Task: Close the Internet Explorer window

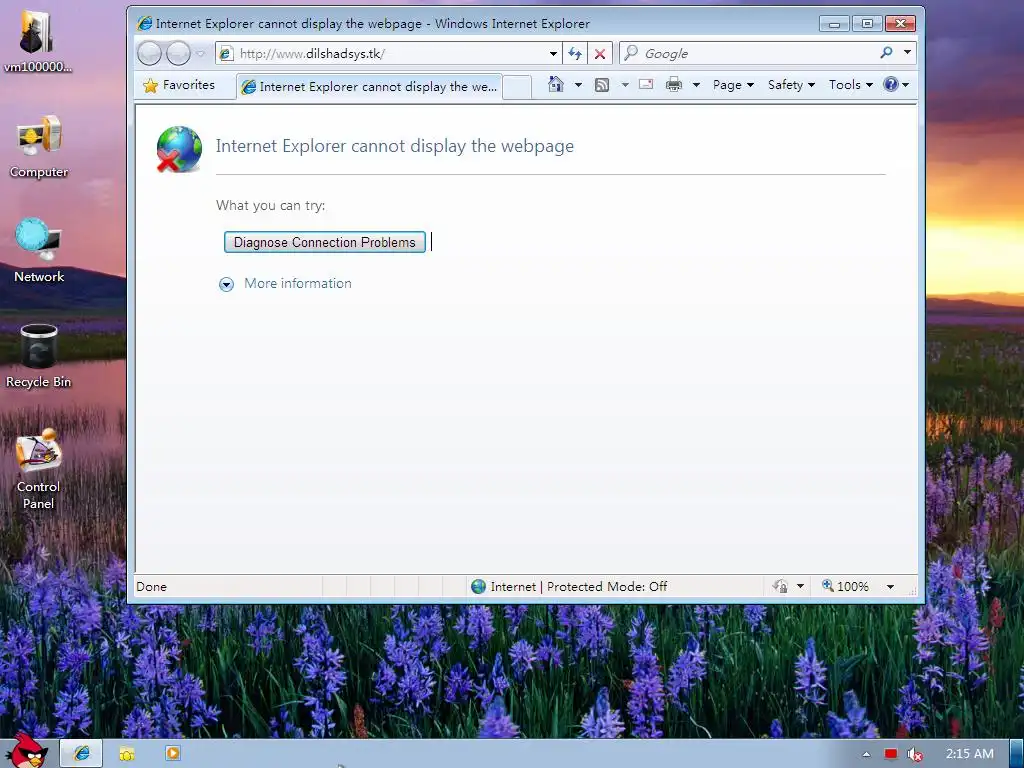Action: (901, 24)
